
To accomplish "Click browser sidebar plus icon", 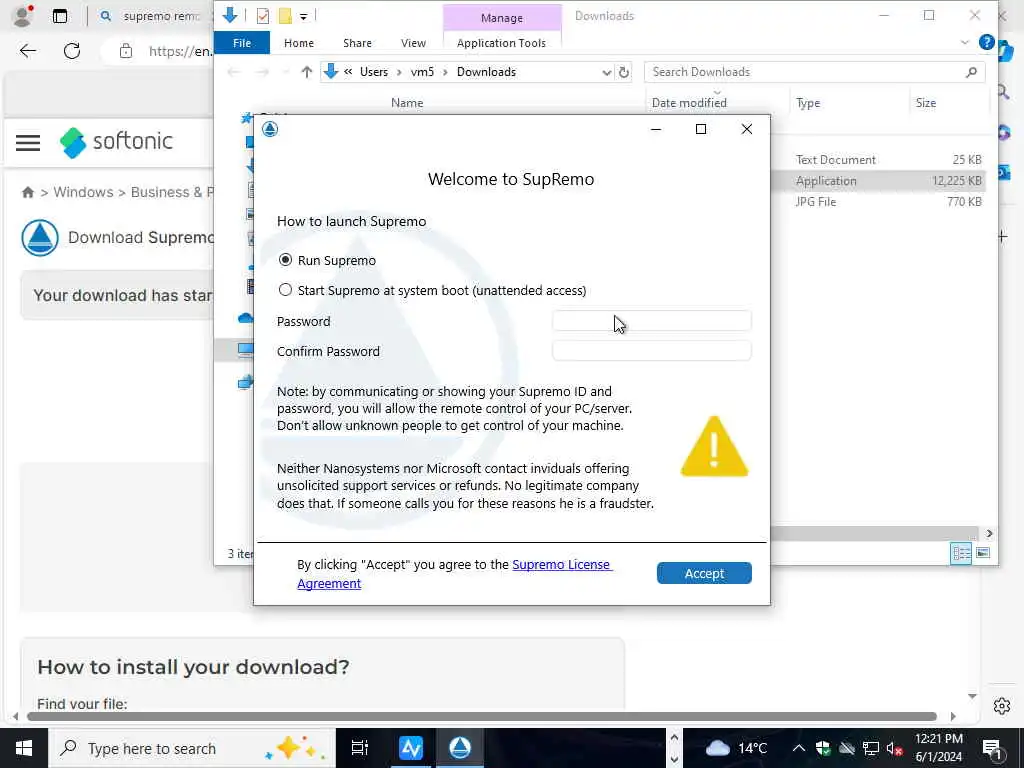I will (1002, 236).
